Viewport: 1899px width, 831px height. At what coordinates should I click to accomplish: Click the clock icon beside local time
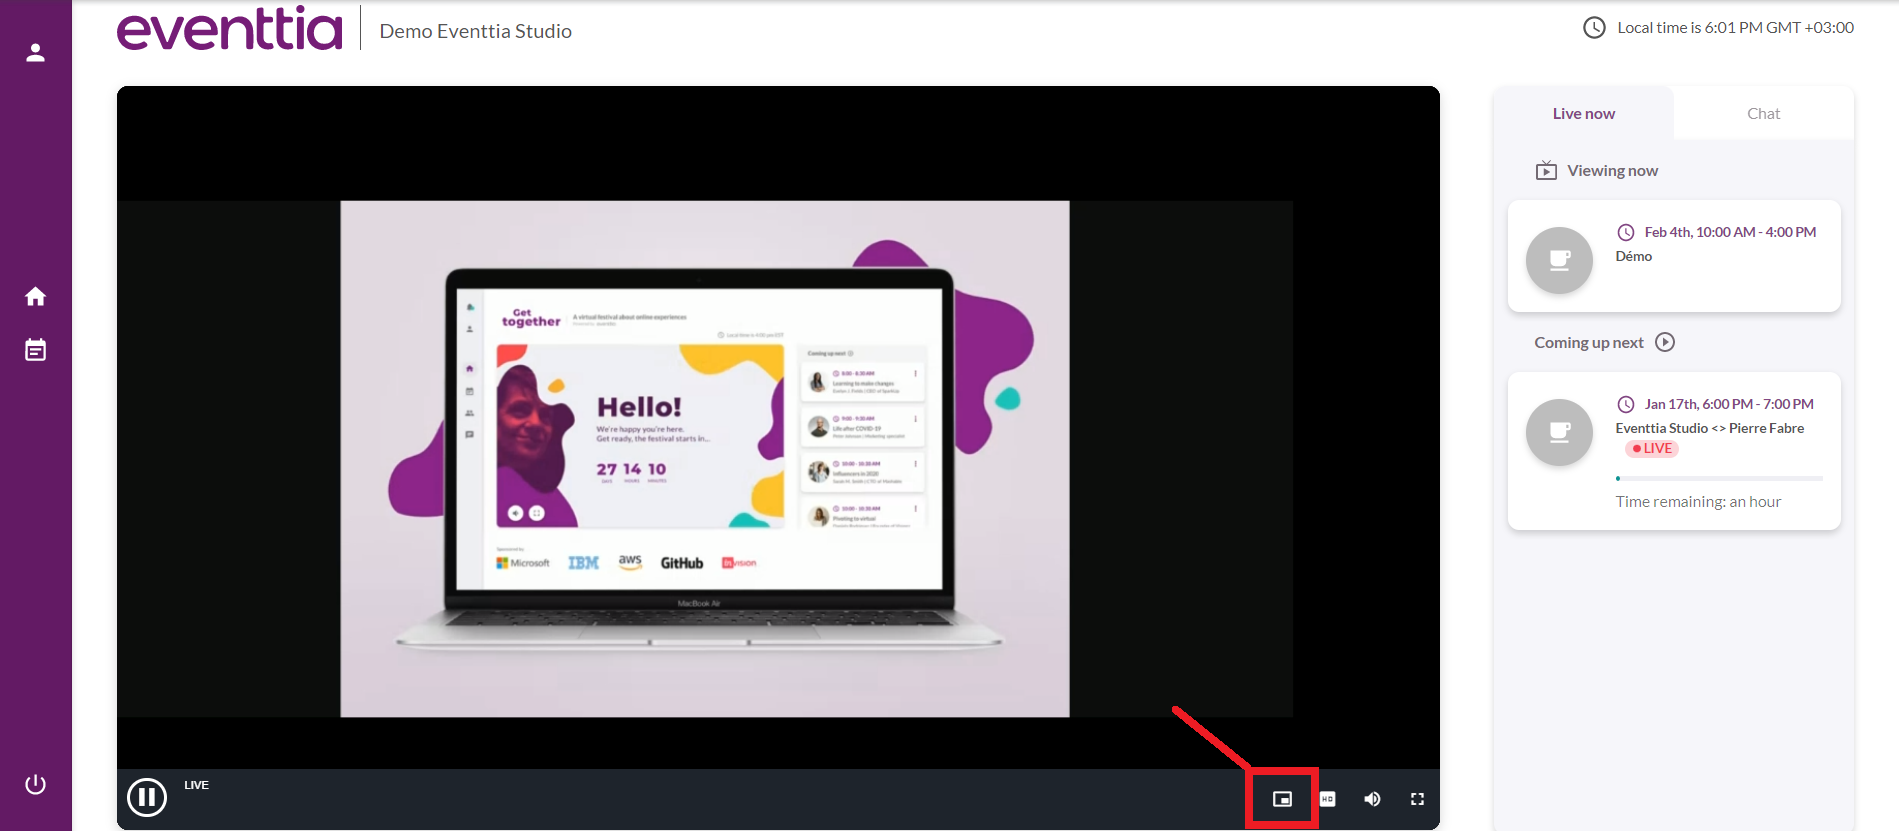1594,28
